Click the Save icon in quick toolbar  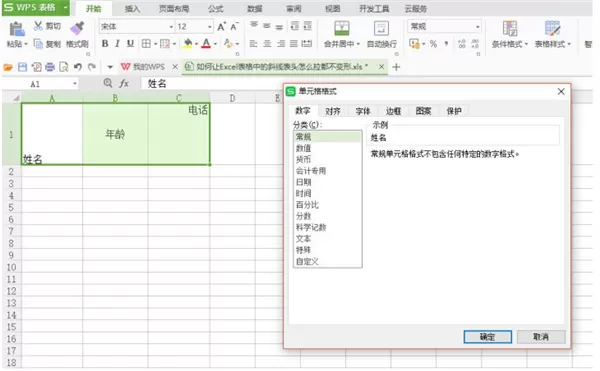[23, 67]
